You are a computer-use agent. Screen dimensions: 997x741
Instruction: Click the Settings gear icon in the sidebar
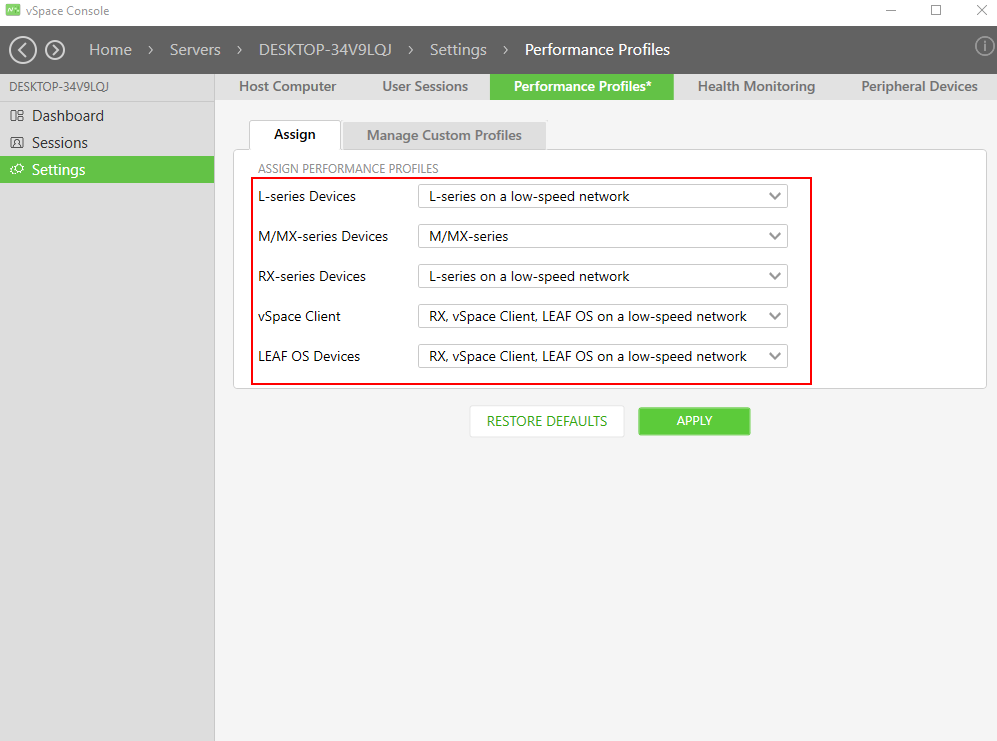17,169
